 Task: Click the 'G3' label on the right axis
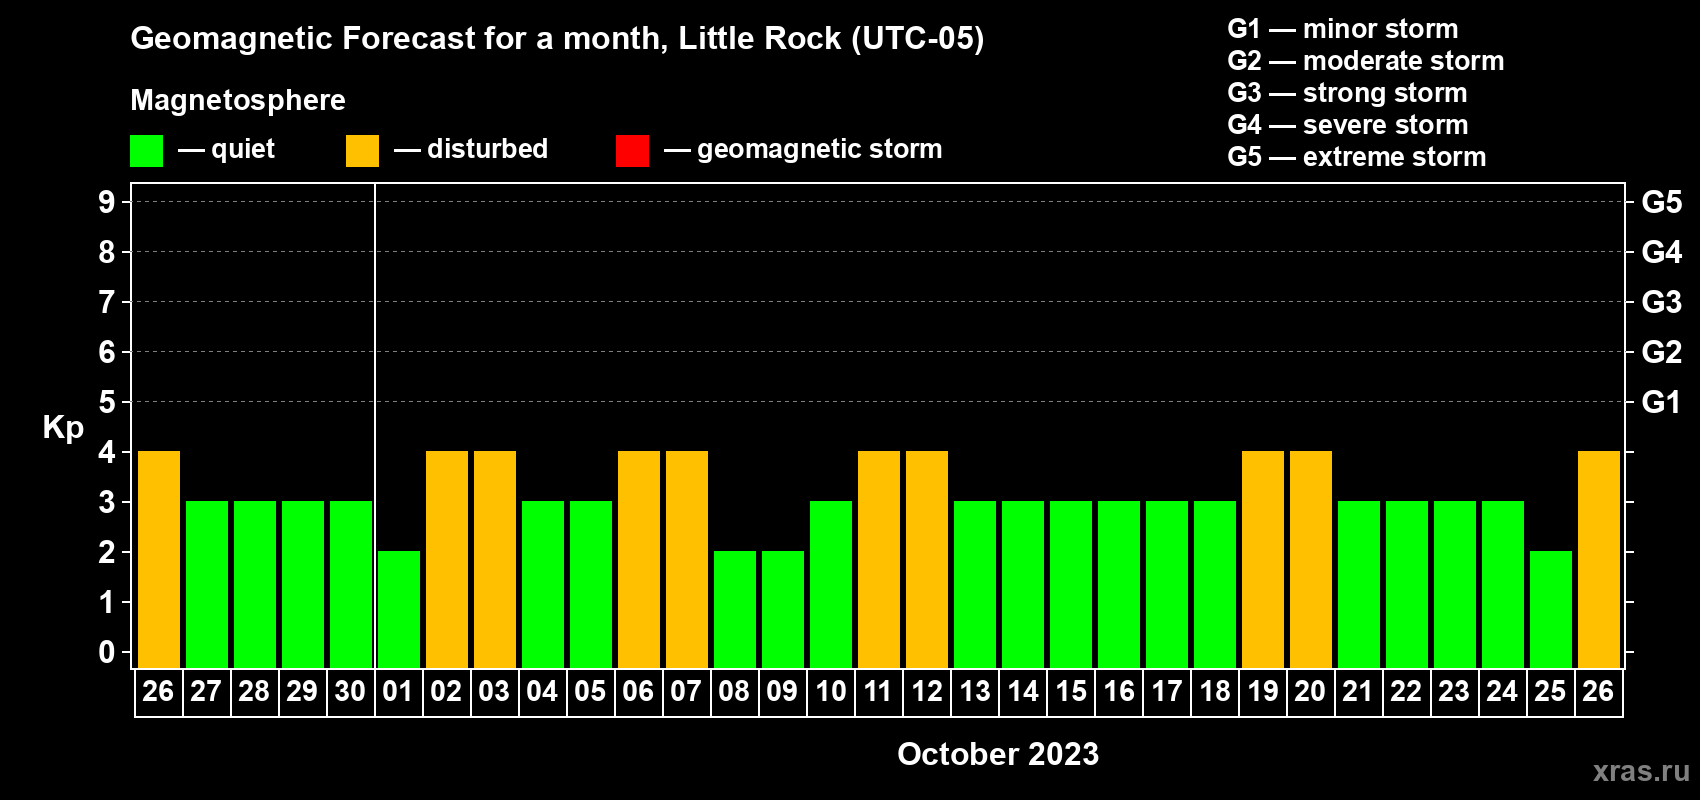[1662, 302]
